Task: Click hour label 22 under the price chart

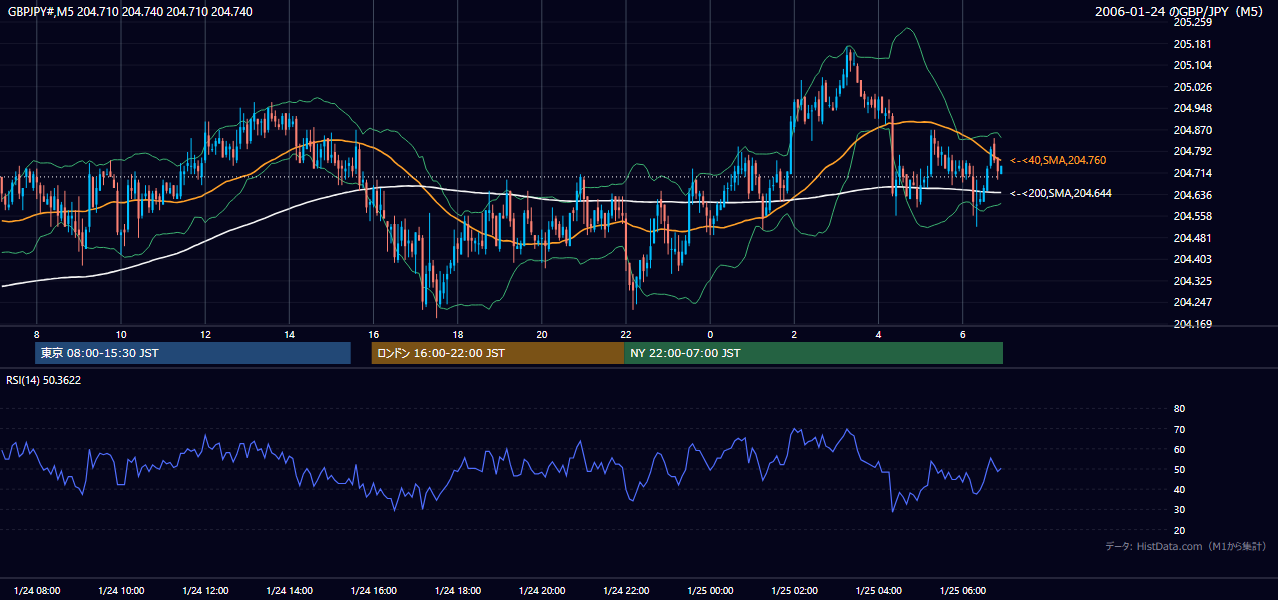Action: point(625,334)
